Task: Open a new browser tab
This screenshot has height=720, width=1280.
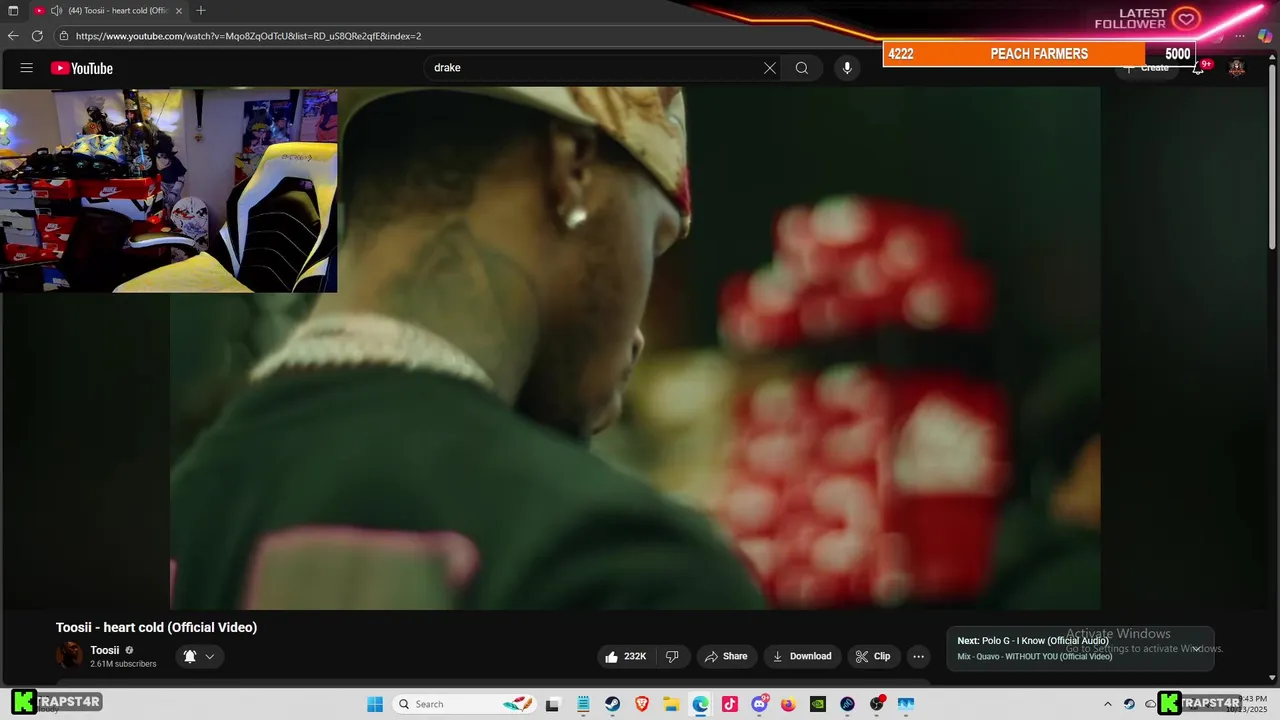Action: [x=201, y=10]
